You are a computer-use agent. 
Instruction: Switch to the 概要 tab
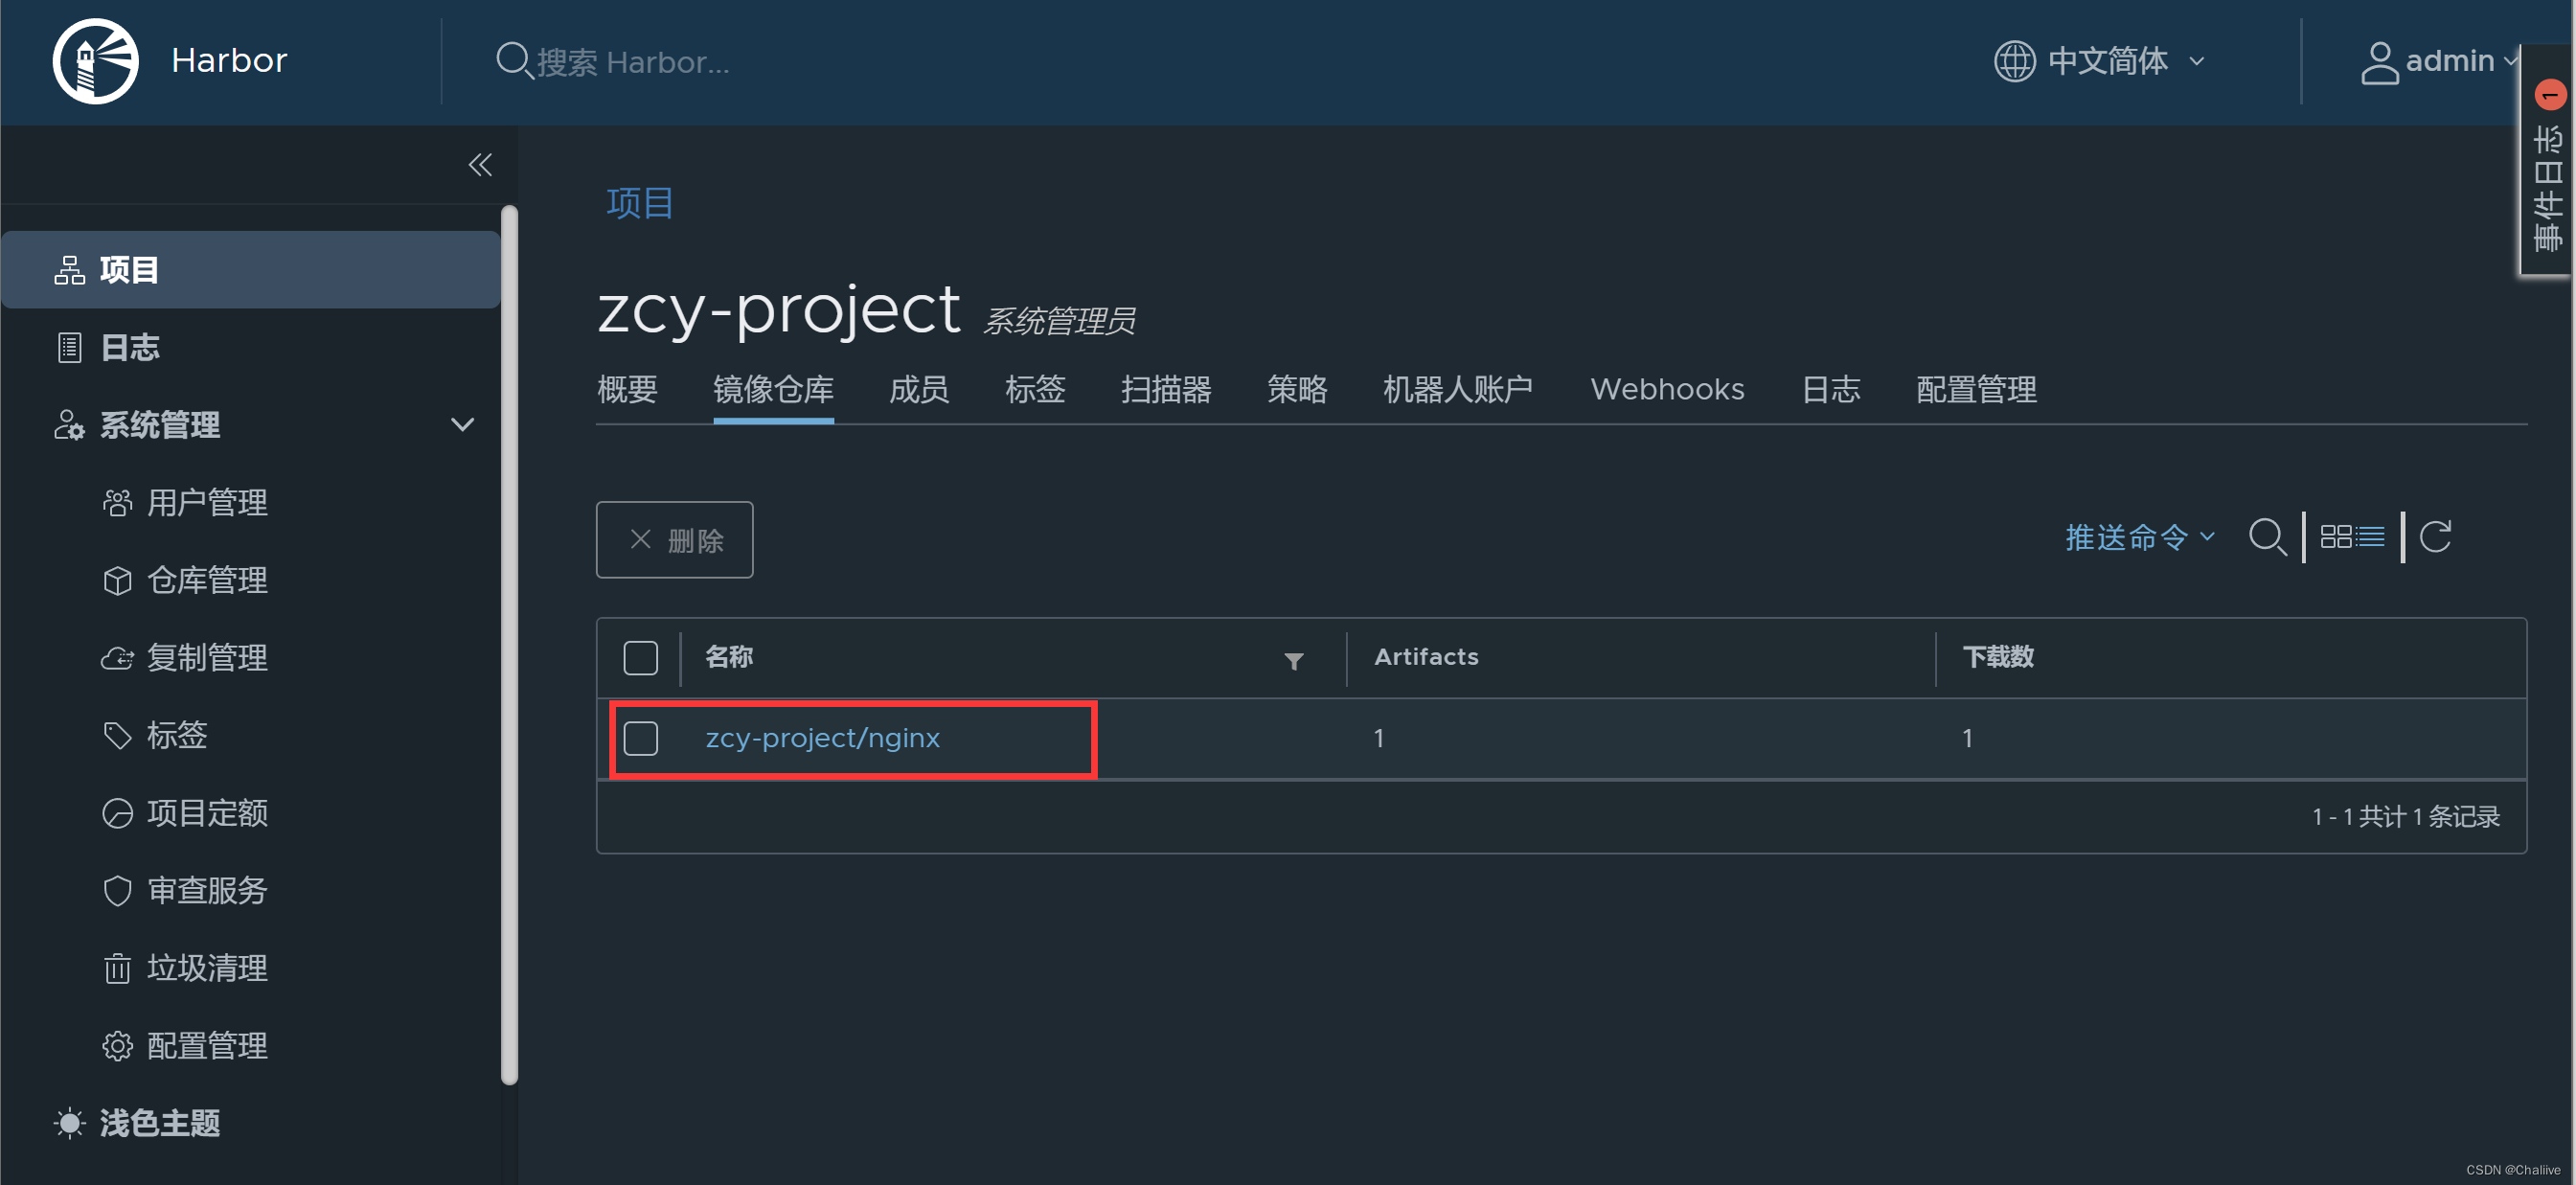tap(627, 389)
